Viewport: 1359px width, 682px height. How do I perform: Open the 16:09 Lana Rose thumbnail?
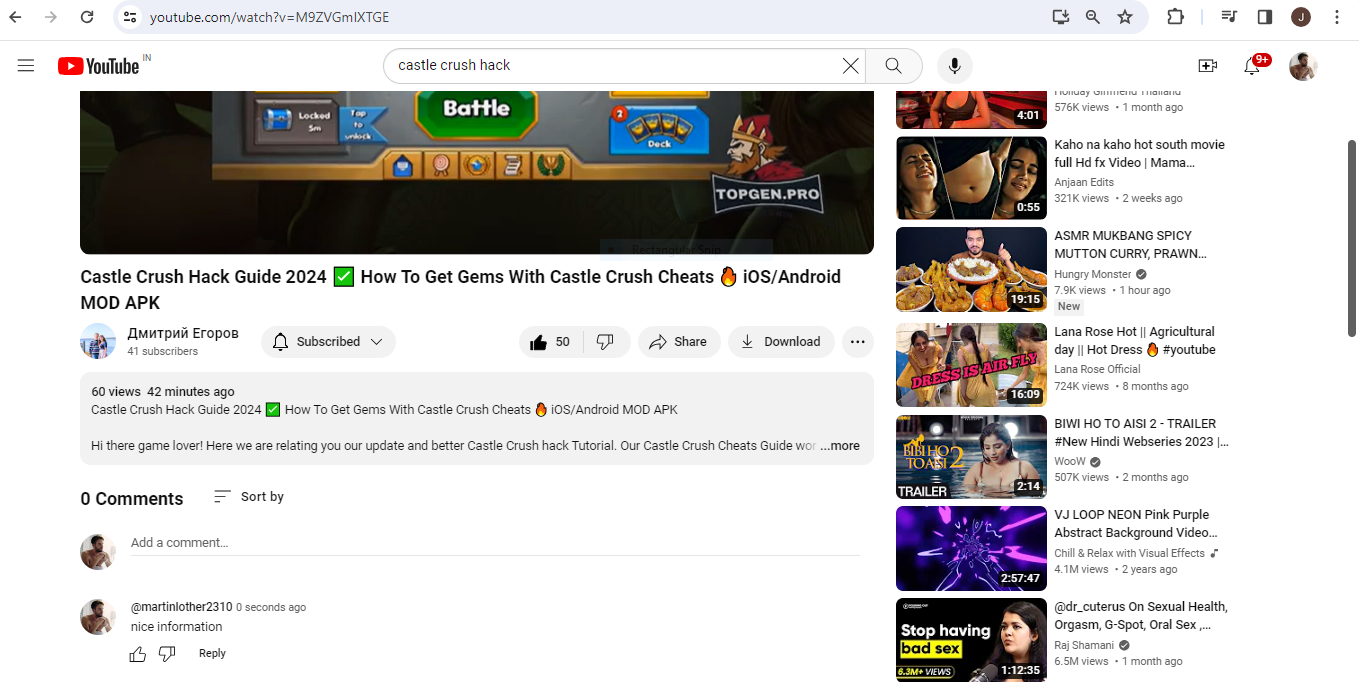point(971,365)
